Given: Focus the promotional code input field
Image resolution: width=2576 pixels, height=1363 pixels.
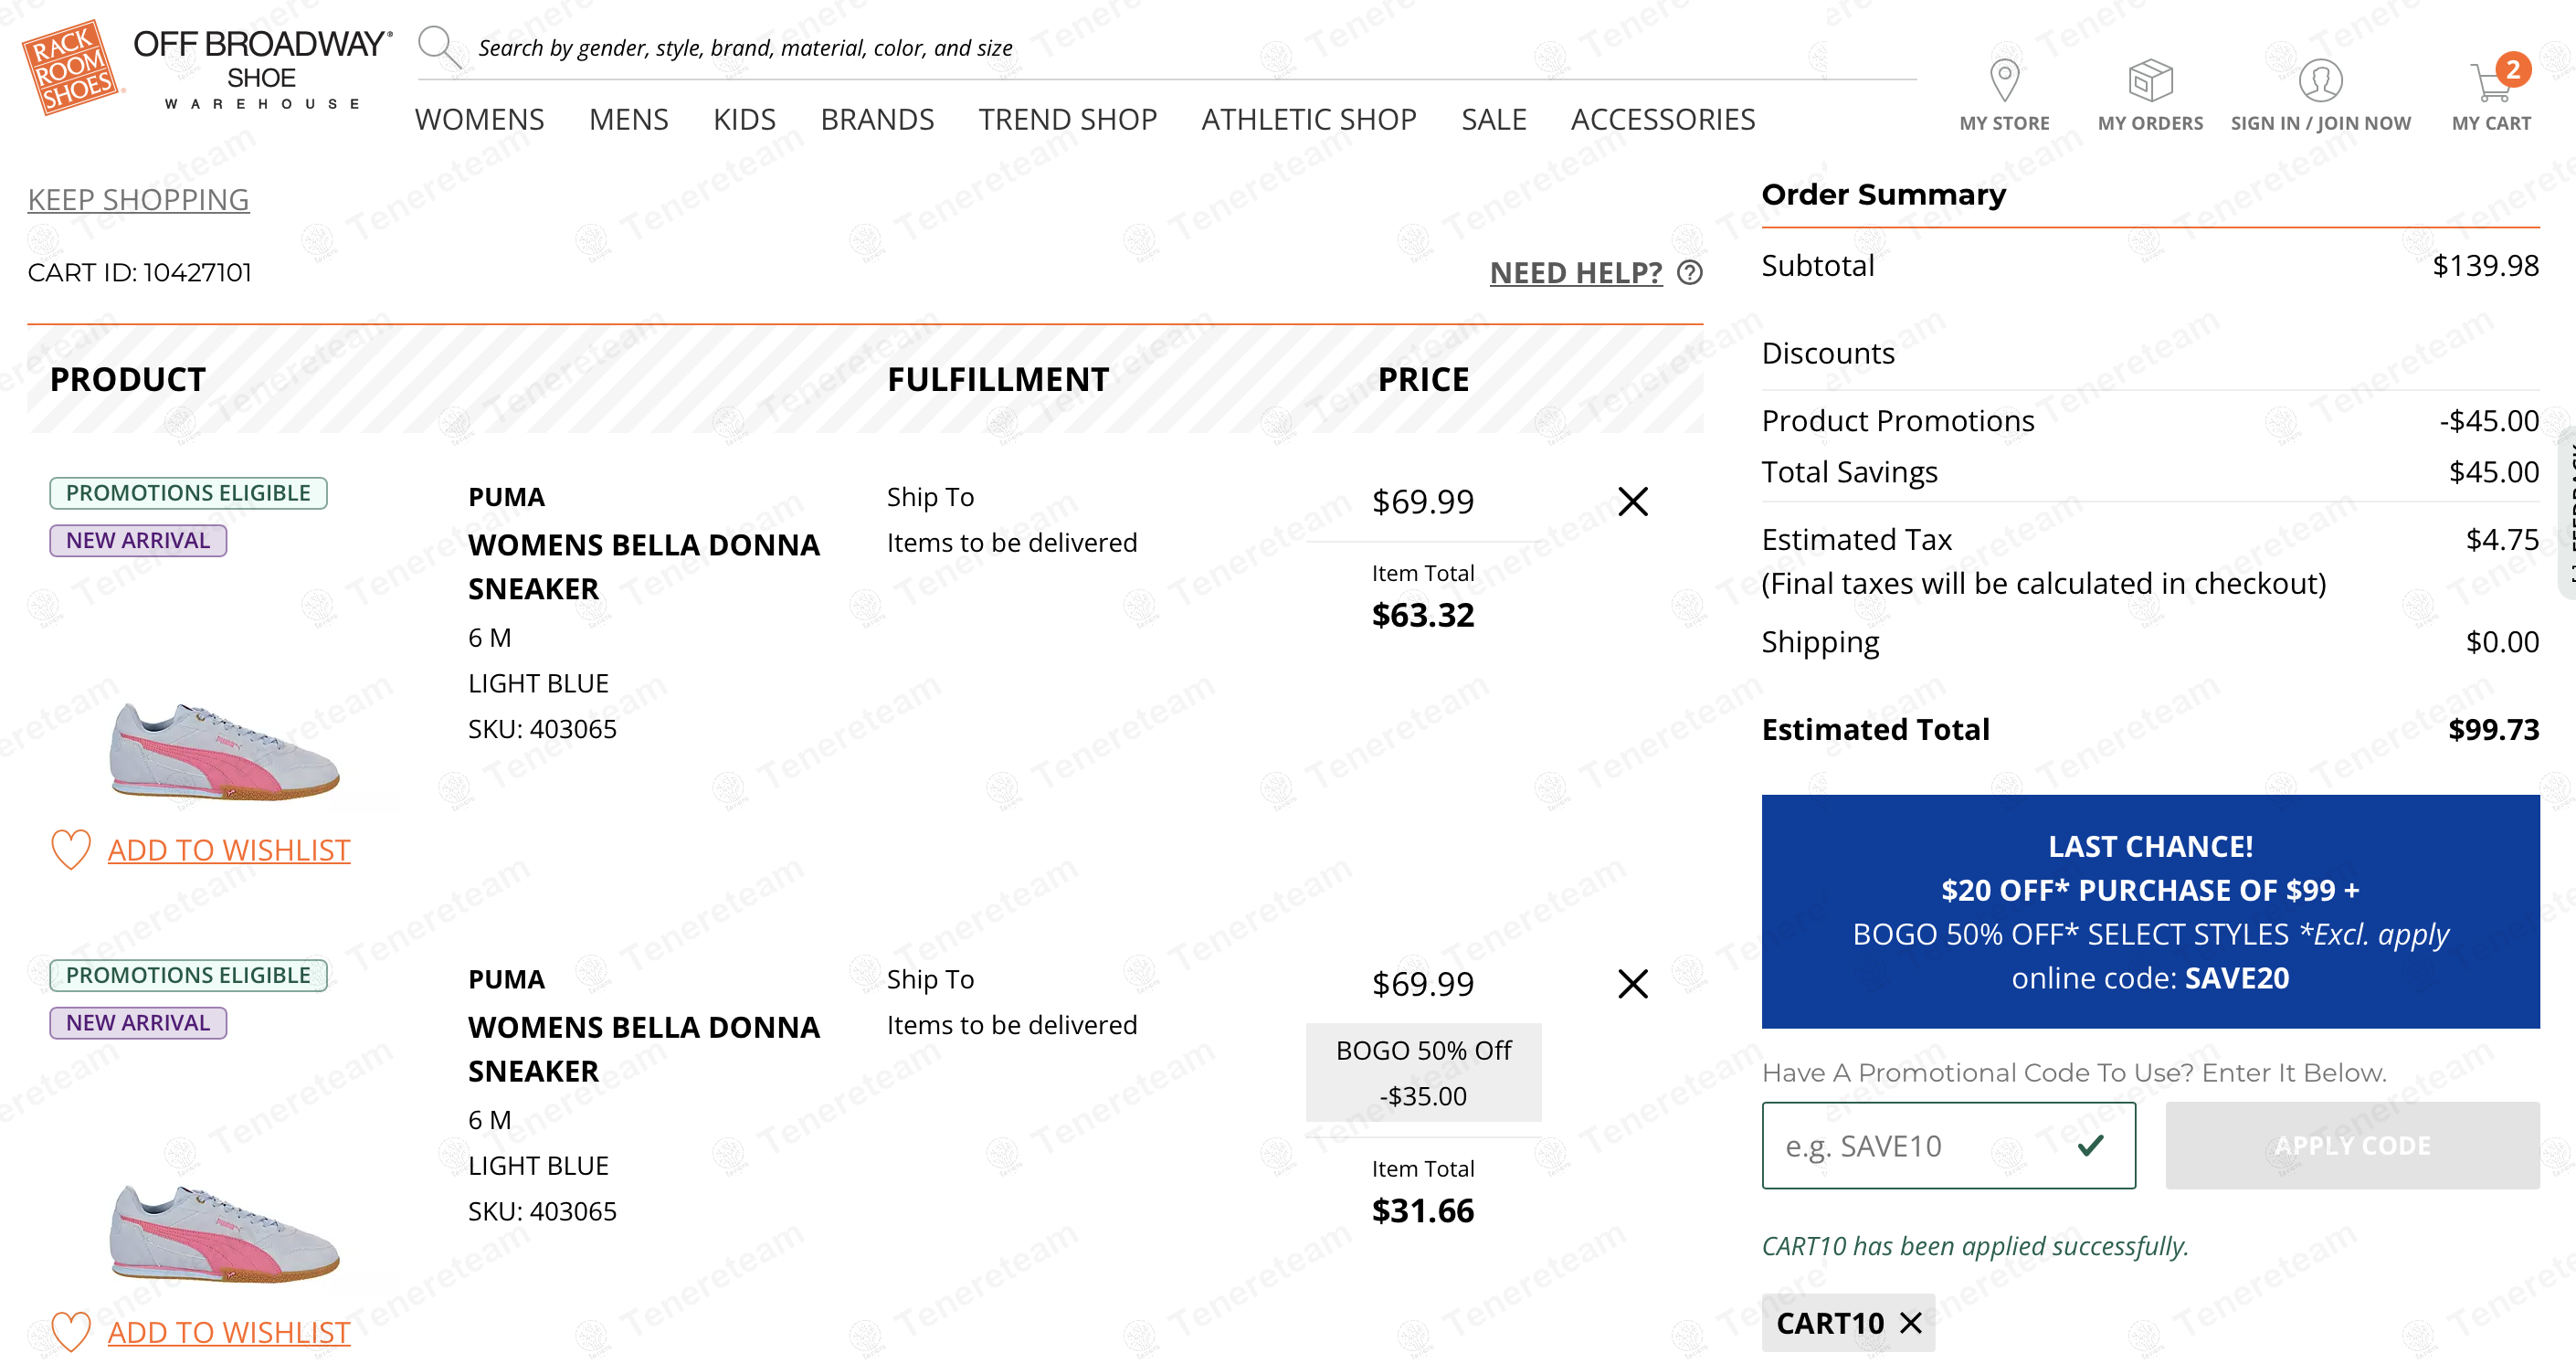Looking at the screenshot, I should [1920, 1145].
